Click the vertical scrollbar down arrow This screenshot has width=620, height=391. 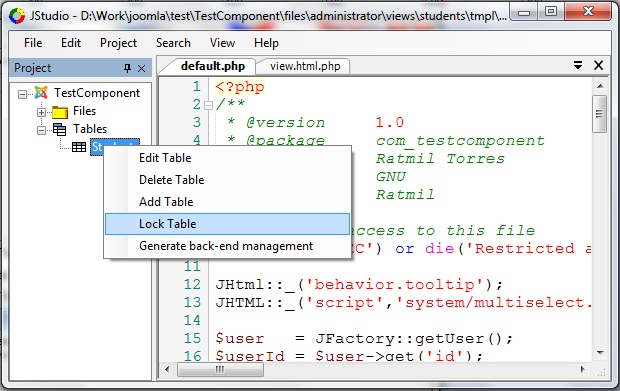click(600, 352)
